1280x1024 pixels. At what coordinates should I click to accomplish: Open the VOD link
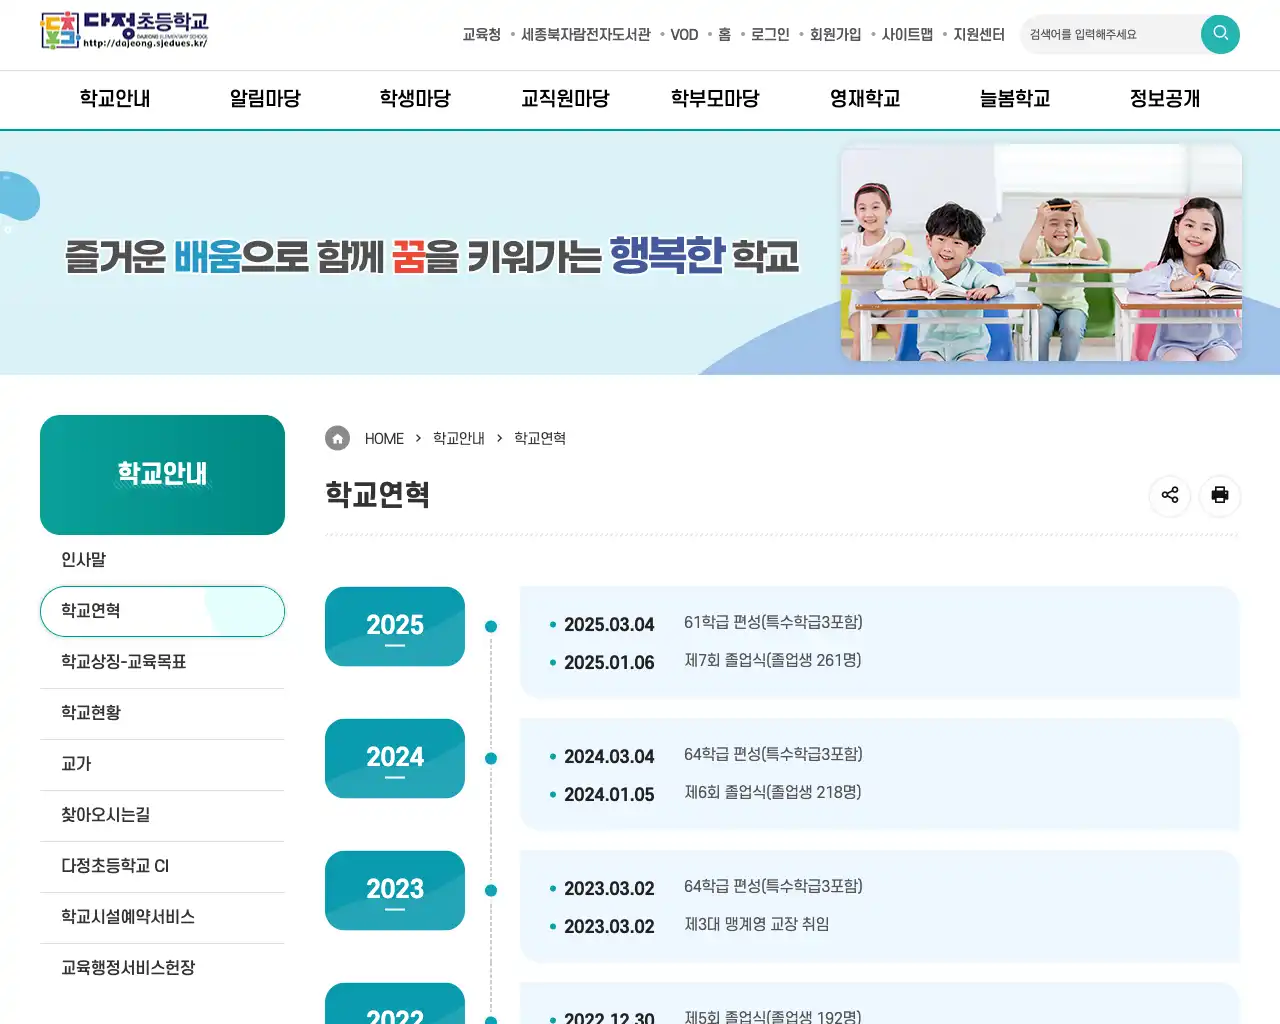[684, 34]
